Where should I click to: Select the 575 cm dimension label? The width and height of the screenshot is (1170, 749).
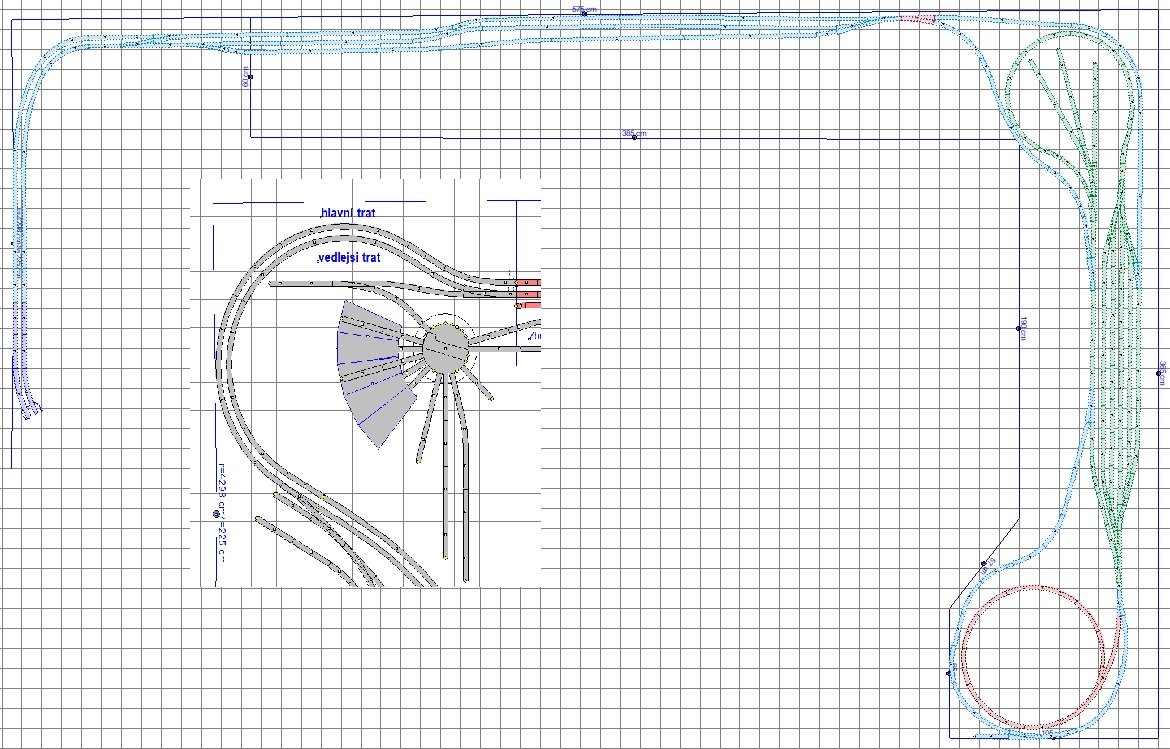pyautogui.click(x=582, y=9)
